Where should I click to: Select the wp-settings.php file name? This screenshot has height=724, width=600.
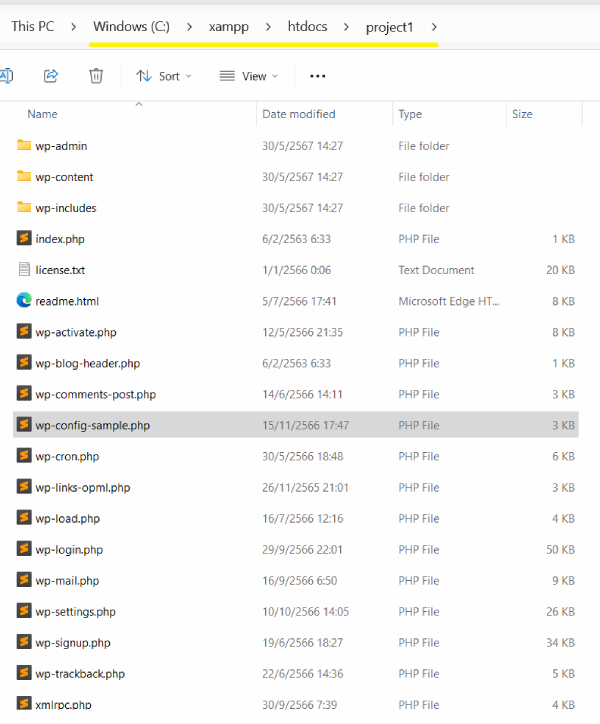[x=76, y=612]
